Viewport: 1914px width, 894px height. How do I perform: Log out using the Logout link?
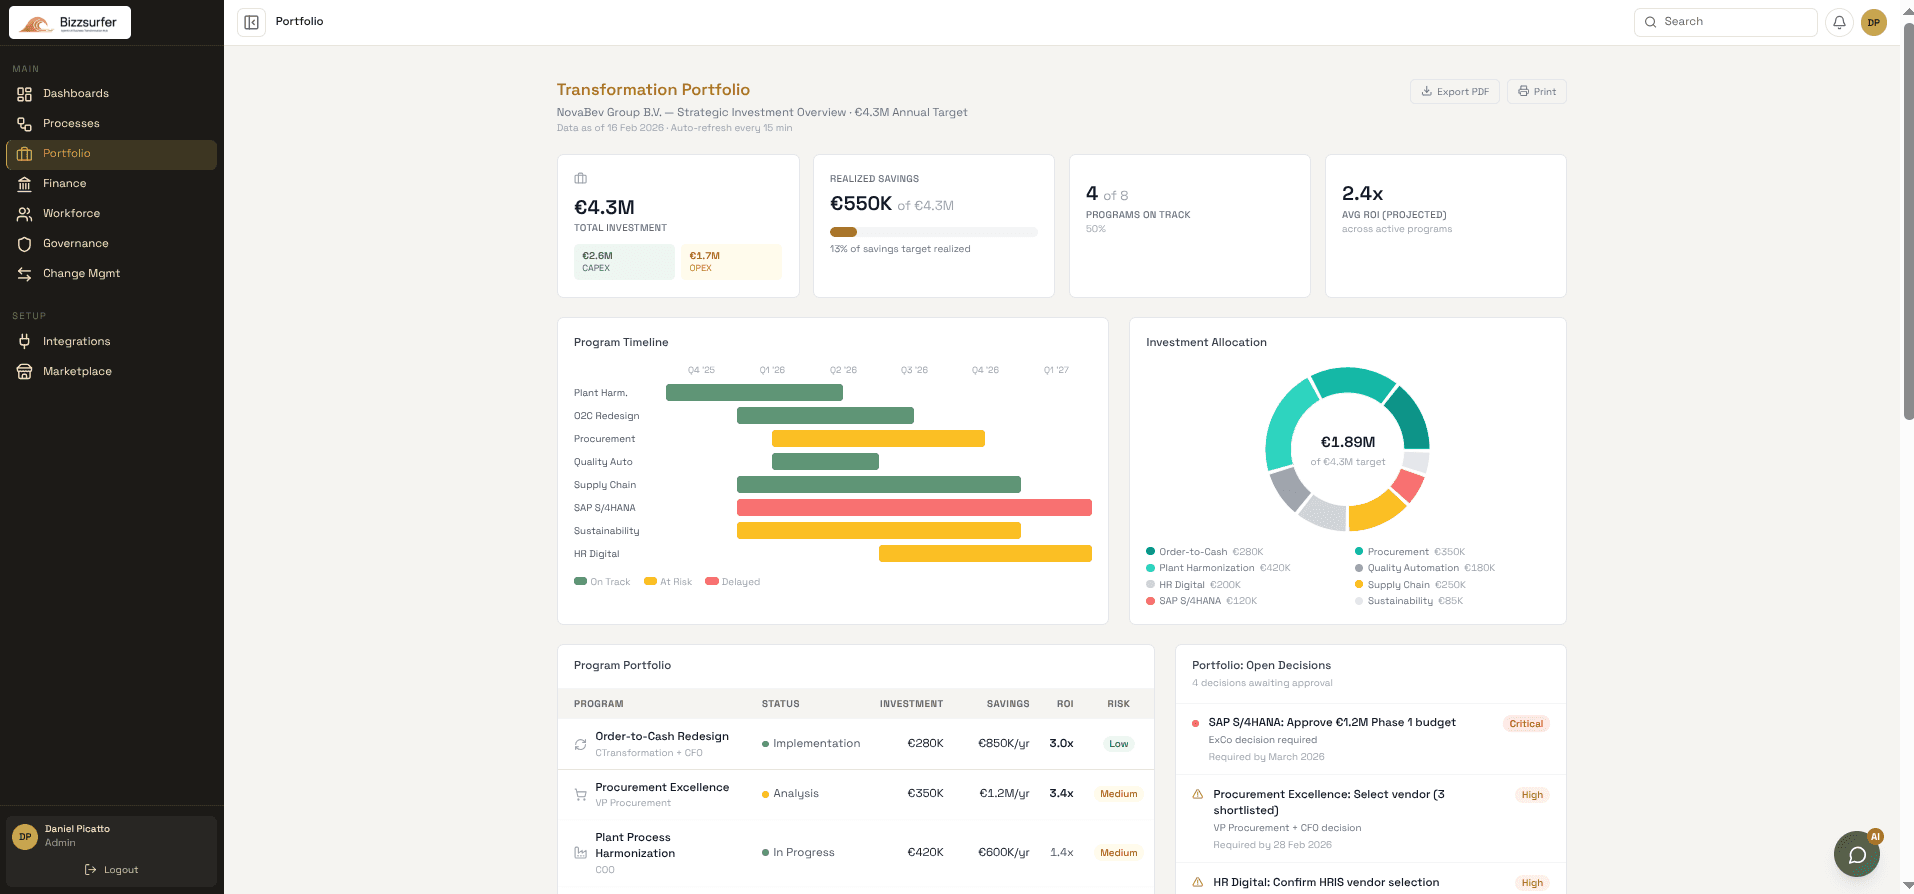(112, 870)
